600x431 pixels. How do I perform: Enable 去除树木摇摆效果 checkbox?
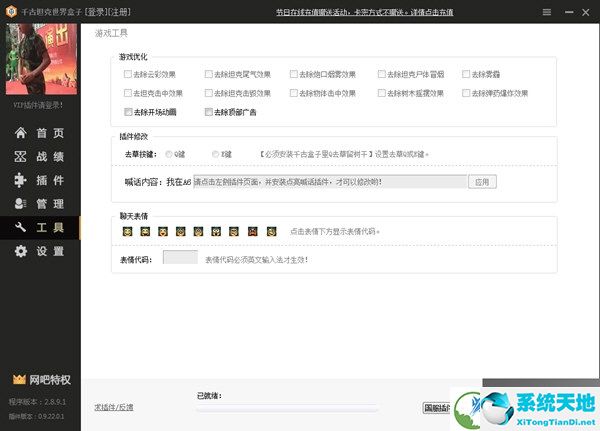pos(382,93)
